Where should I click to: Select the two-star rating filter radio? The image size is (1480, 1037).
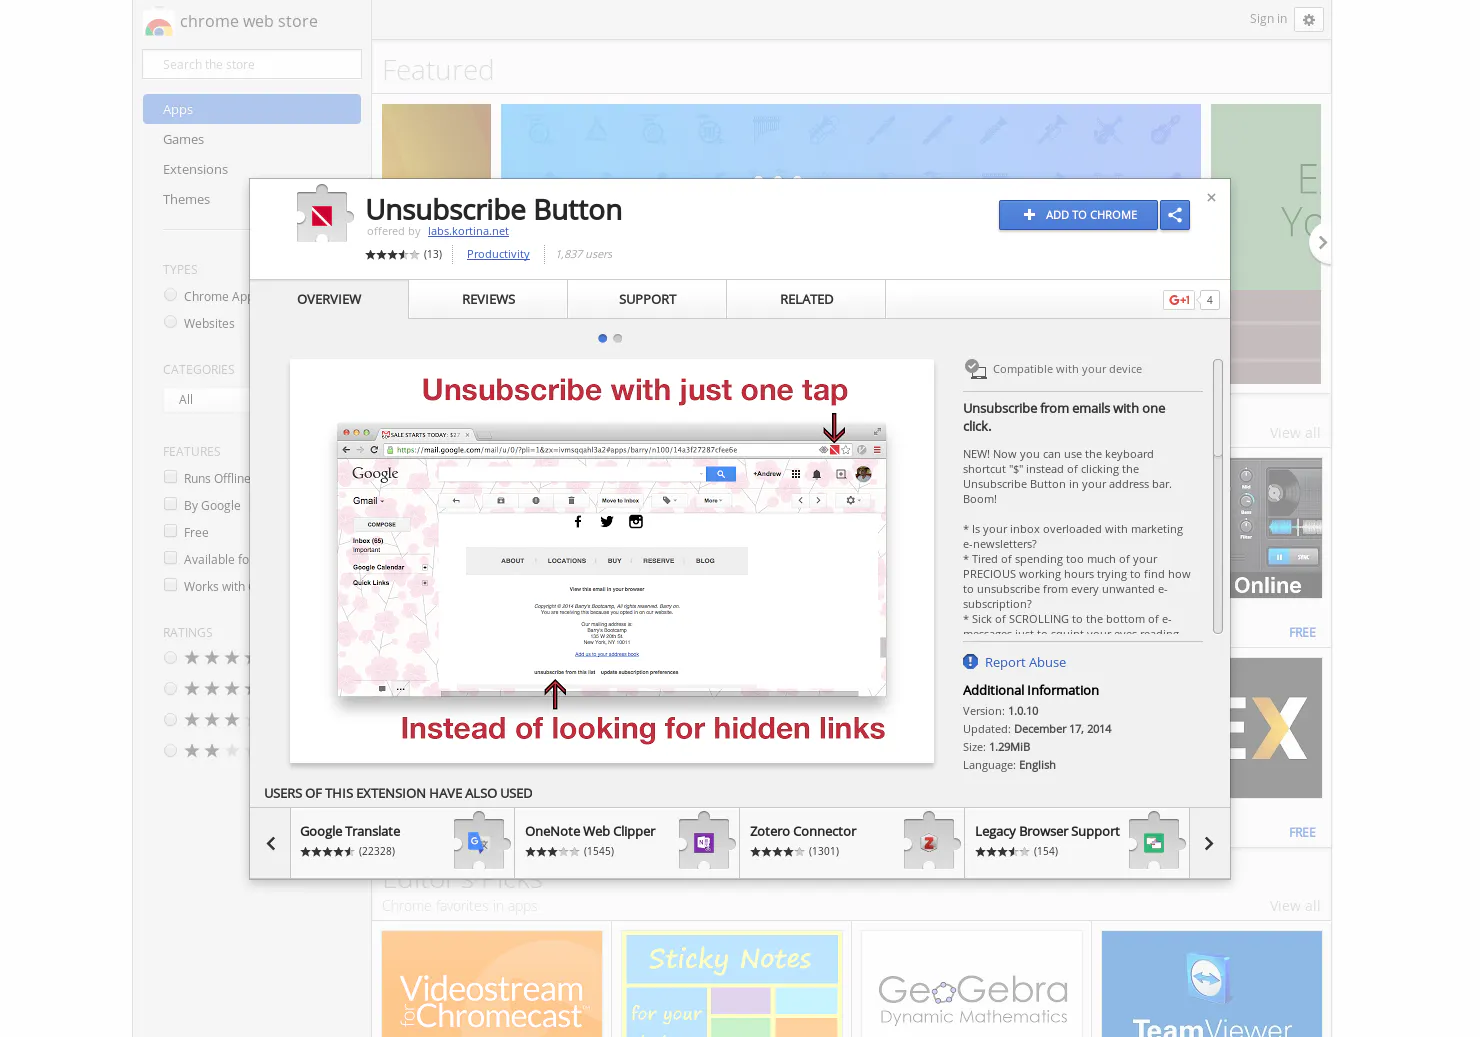click(171, 751)
